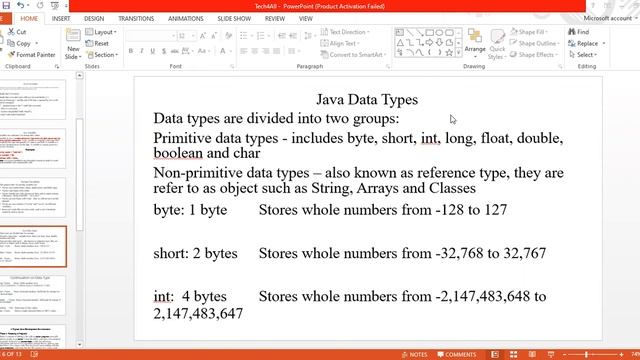Move the zoom slider in the status bar

click(x=586, y=355)
